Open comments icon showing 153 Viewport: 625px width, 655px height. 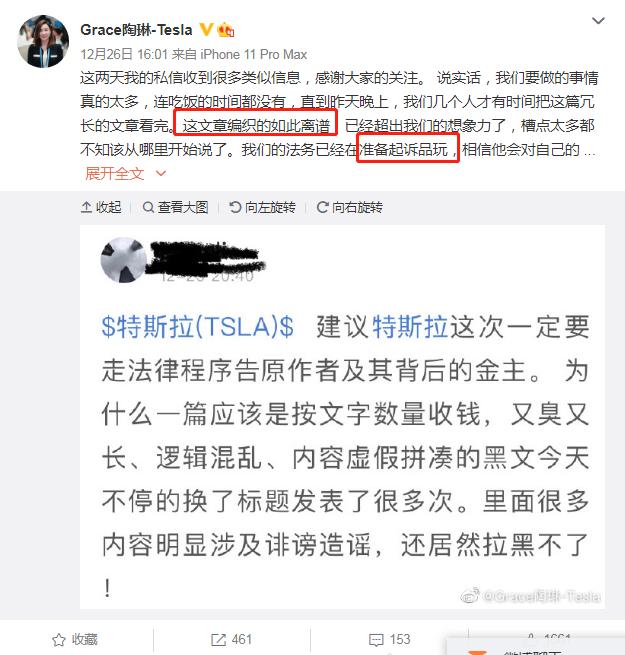(x=376, y=640)
